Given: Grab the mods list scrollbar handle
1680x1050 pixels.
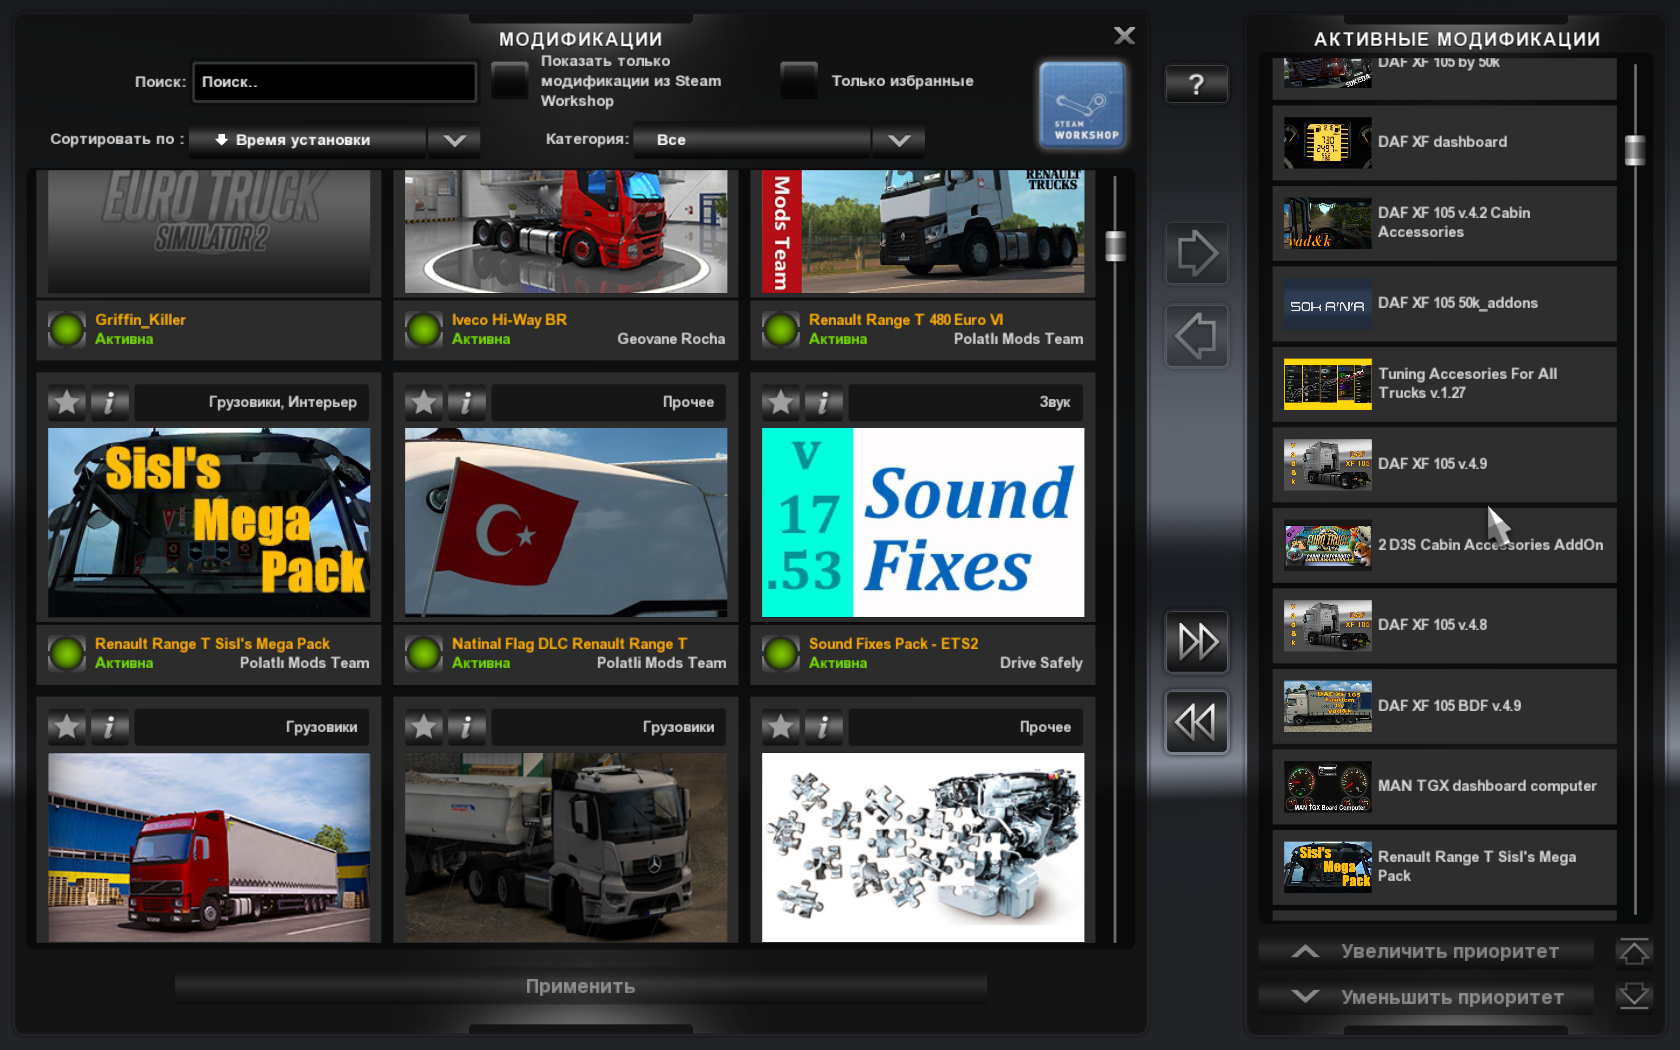Looking at the screenshot, I should tap(1116, 246).
